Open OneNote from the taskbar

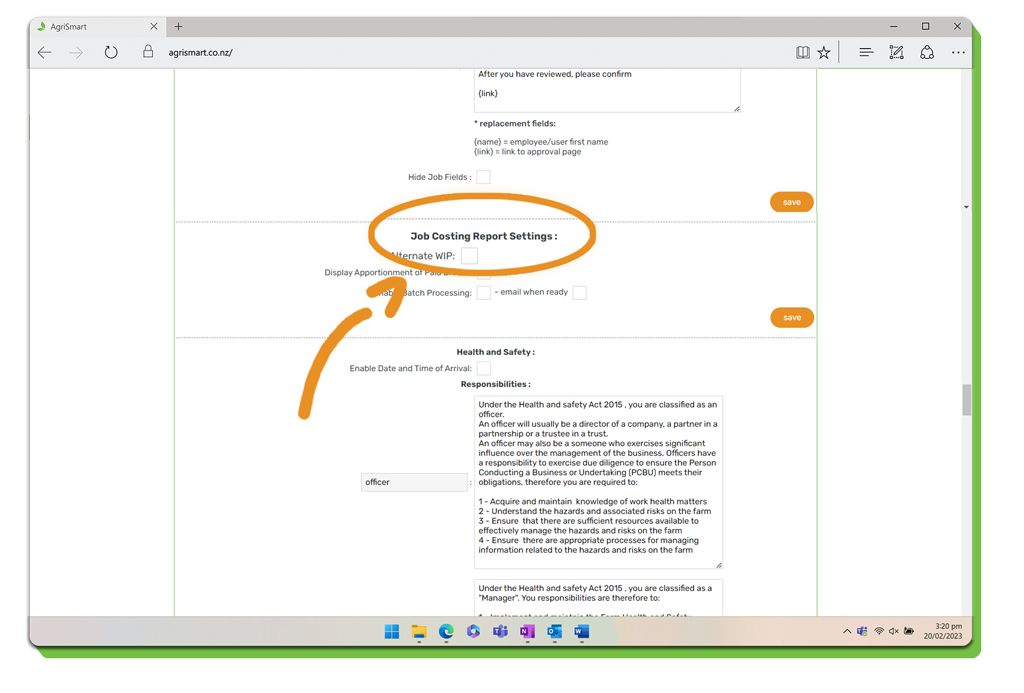pos(527,632)
